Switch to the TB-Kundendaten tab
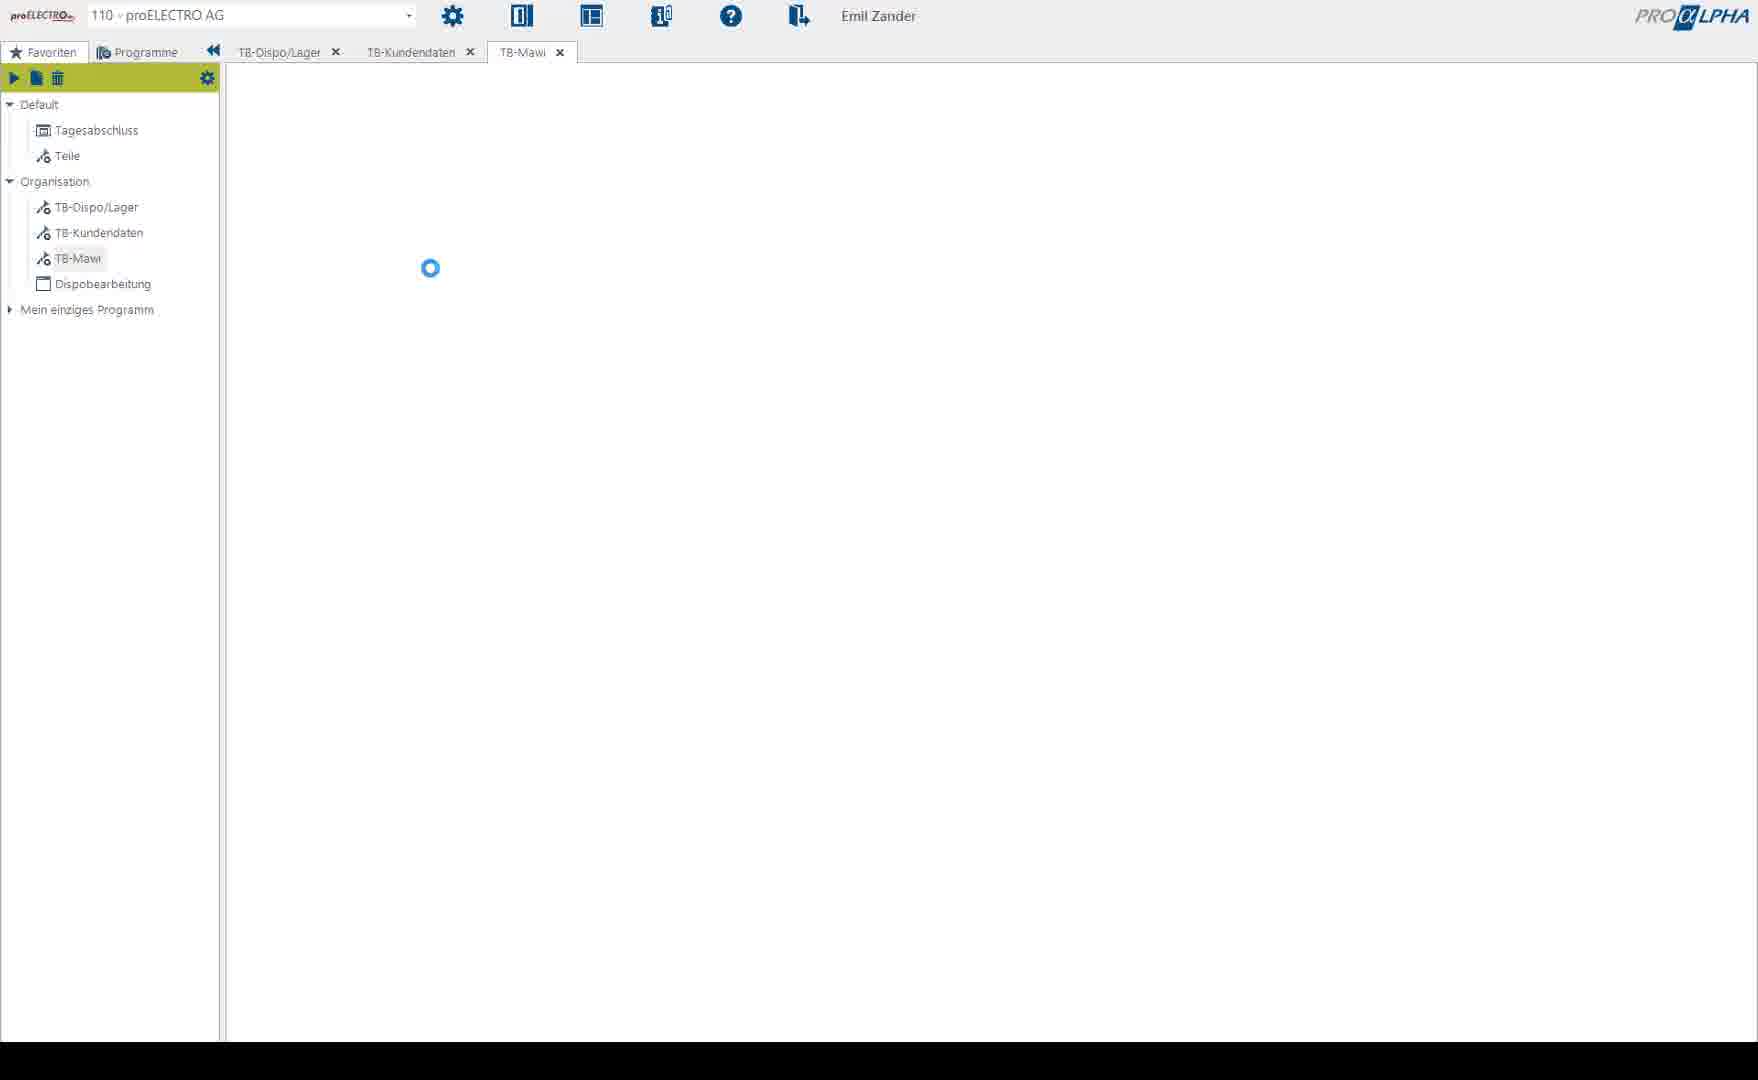 point(411,52)
